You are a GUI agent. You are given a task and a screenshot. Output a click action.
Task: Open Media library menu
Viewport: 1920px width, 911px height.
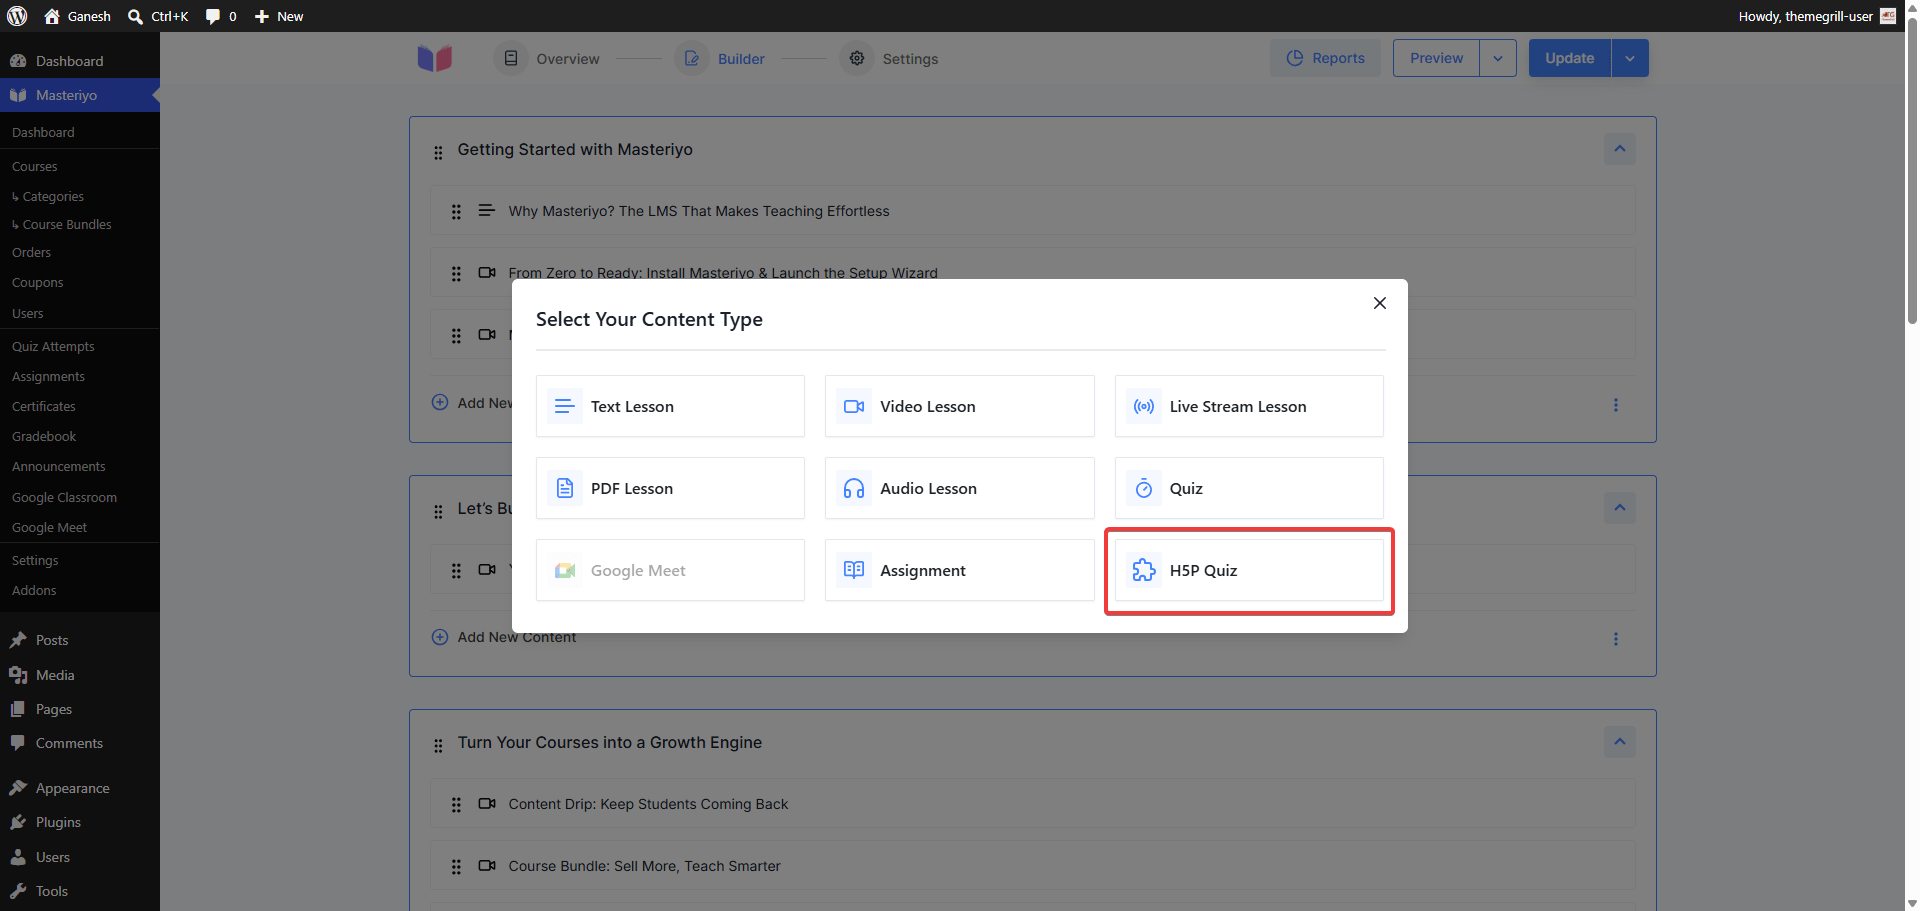[x=80, y=675]
